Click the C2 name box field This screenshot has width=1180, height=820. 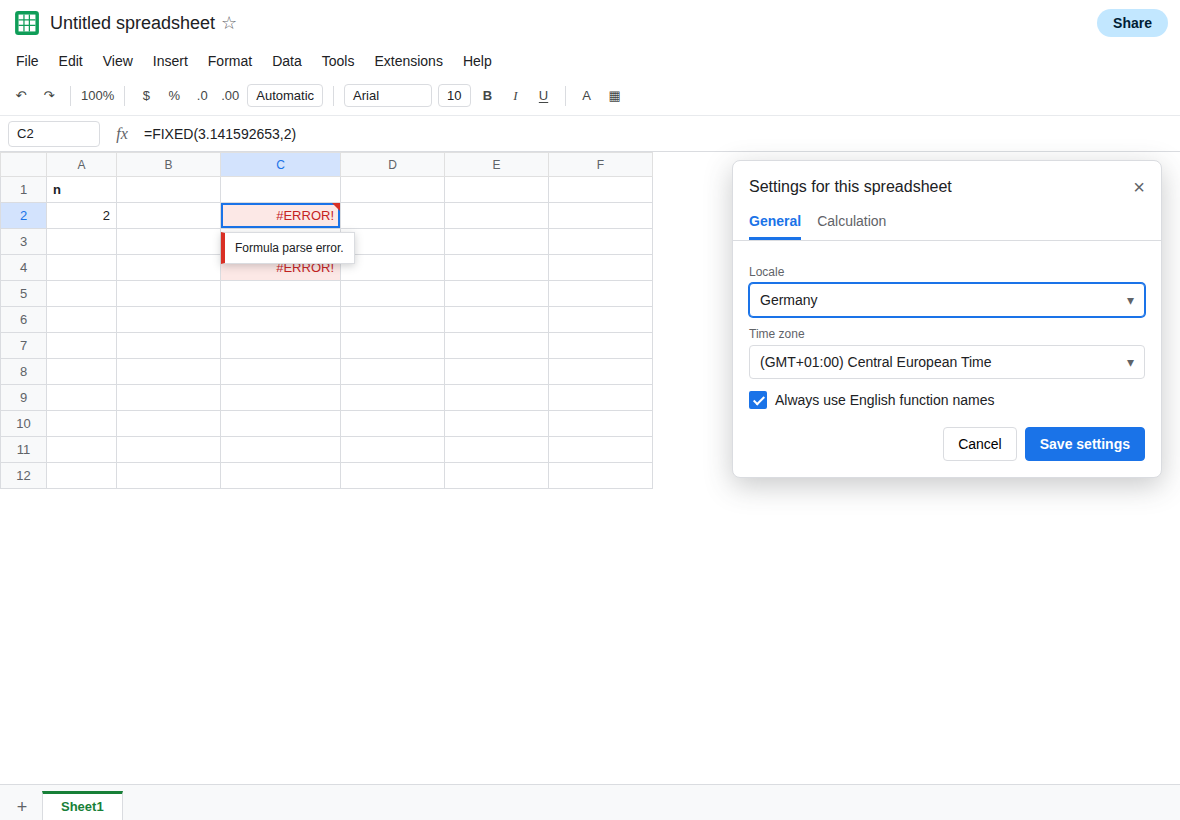[x=53, y=134]
